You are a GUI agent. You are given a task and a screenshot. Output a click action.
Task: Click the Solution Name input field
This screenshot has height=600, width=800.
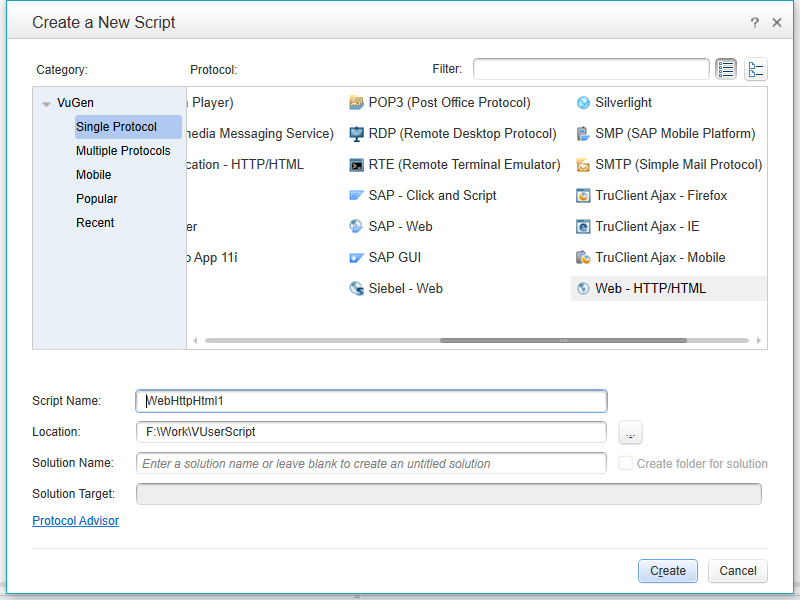[371, 463]
